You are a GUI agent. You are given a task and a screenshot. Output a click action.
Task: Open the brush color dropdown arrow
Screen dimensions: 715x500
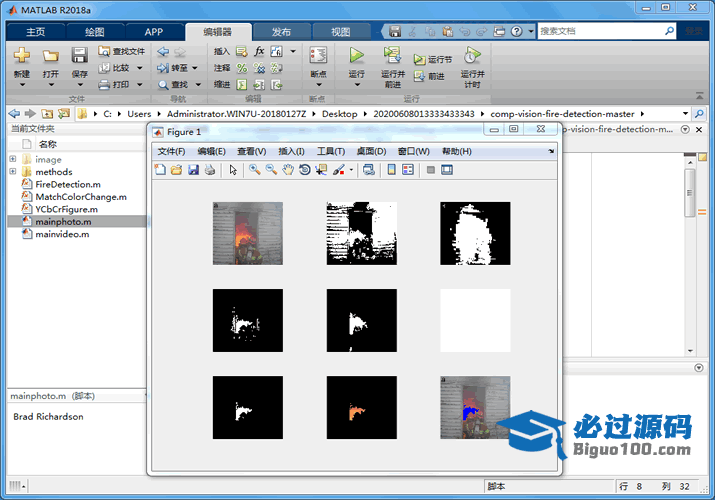pos(352,170)
